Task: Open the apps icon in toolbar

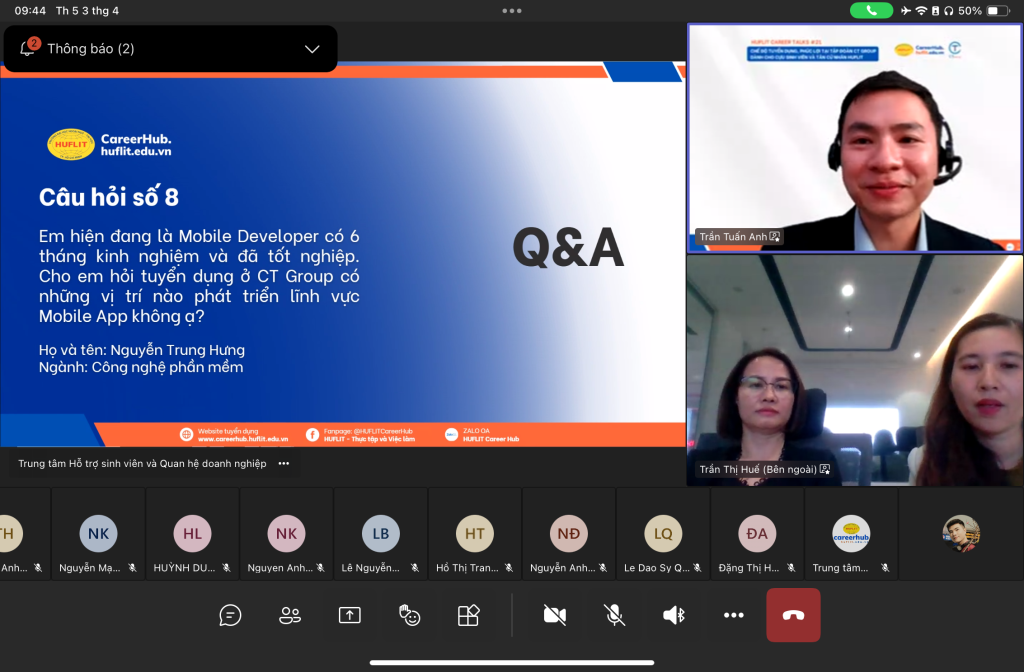Action: point(468,615)
